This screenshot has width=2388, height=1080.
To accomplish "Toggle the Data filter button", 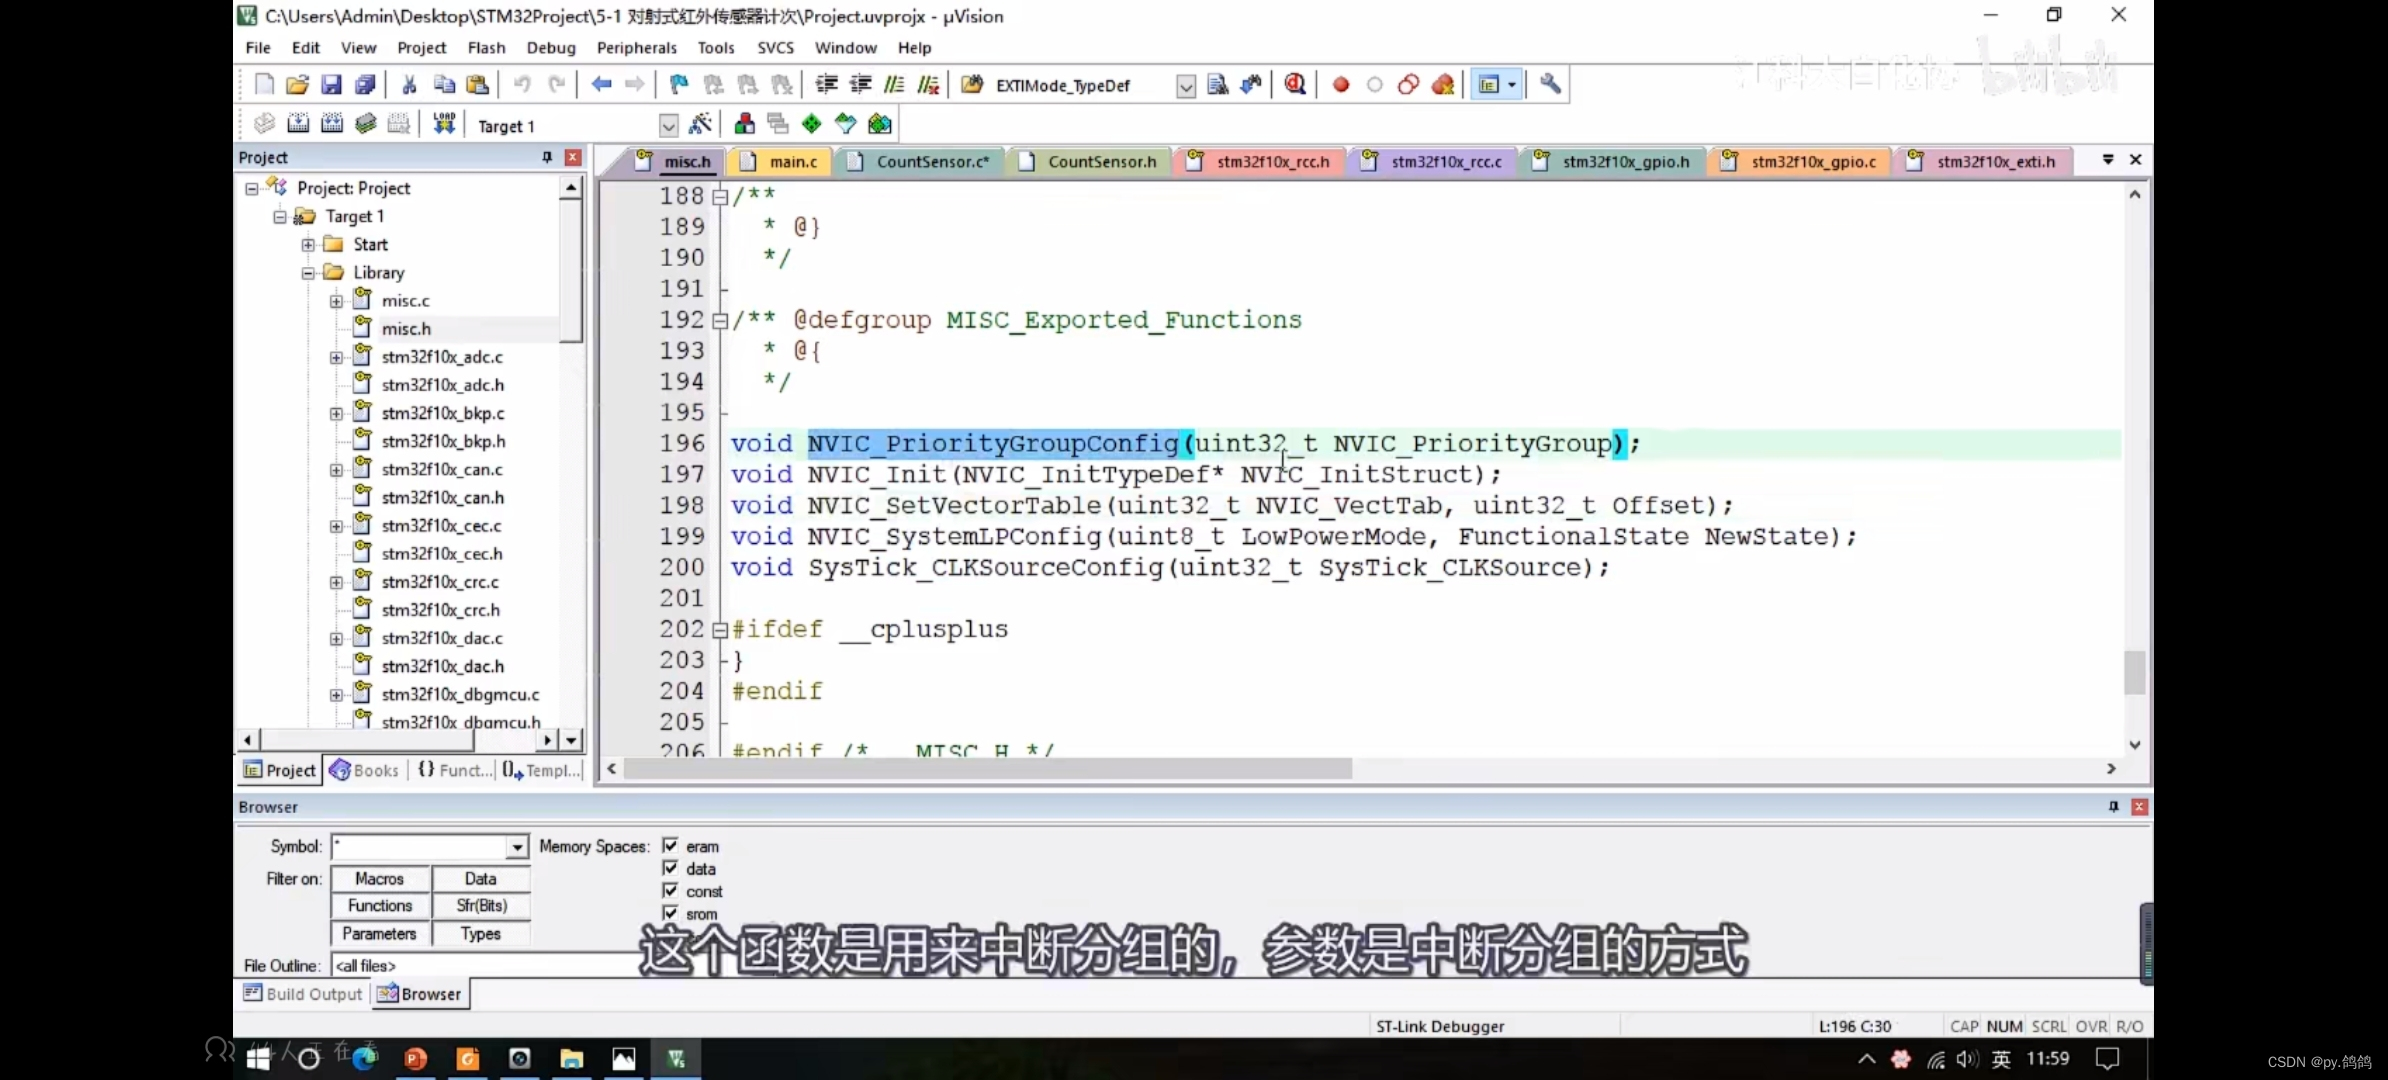I will pos(481,878).
